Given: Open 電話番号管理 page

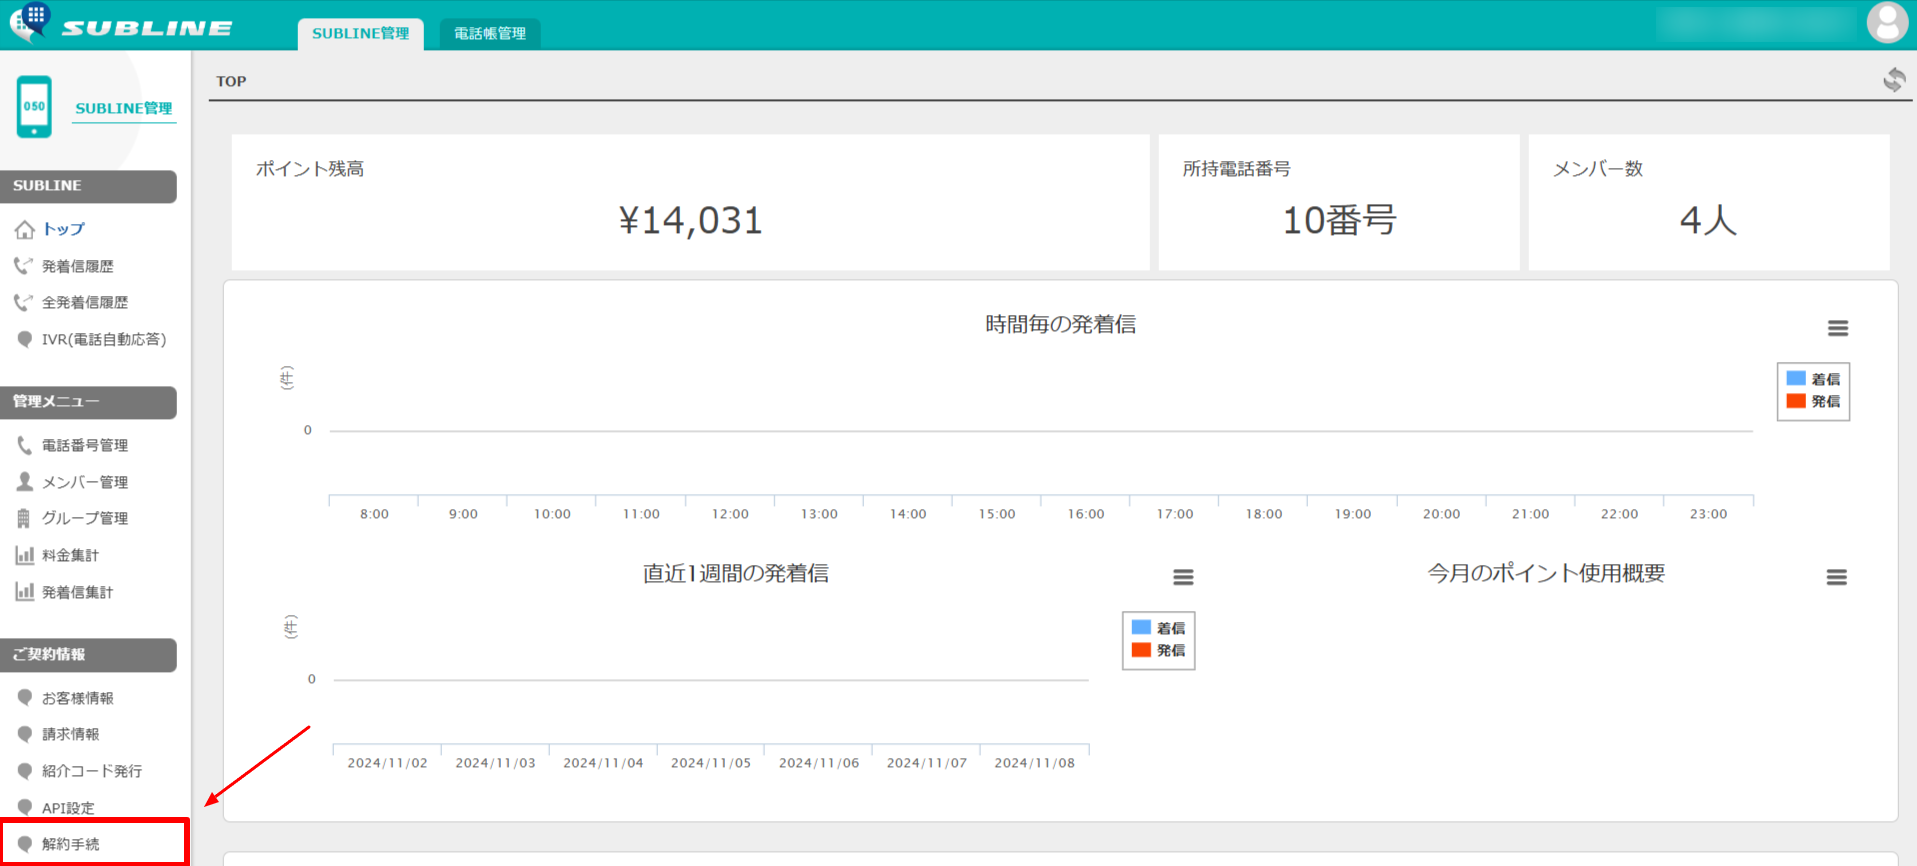Looking at the screenshot, I should (85, 445).
